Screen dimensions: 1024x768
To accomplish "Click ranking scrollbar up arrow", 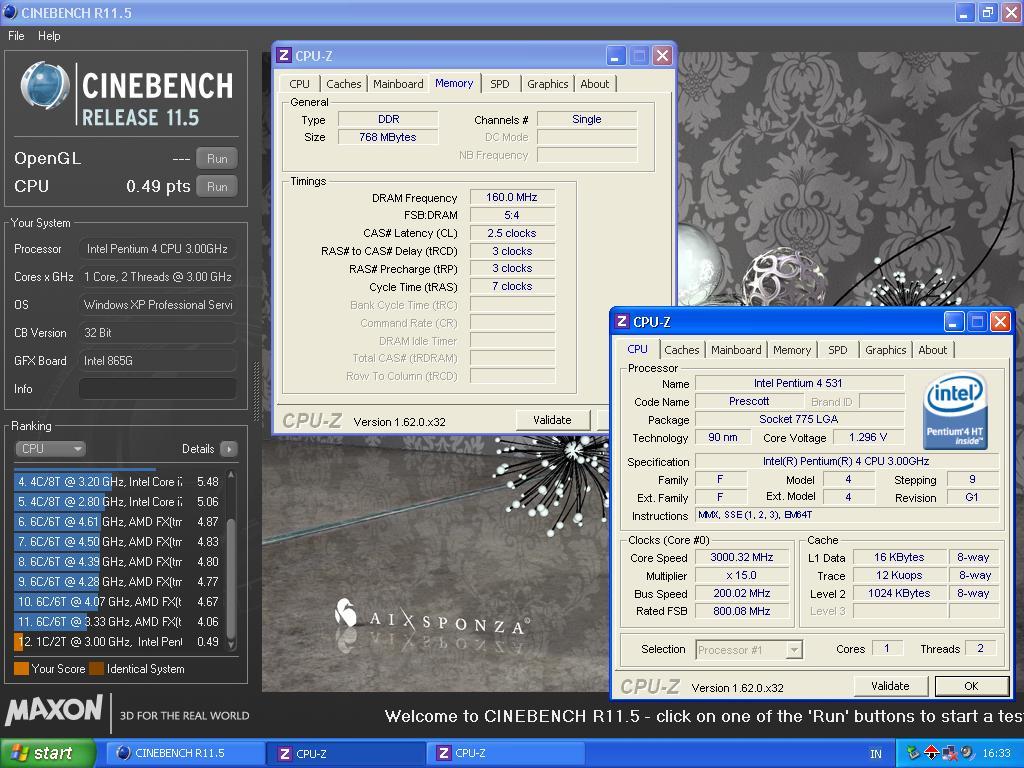I will [x=231, y=476].
